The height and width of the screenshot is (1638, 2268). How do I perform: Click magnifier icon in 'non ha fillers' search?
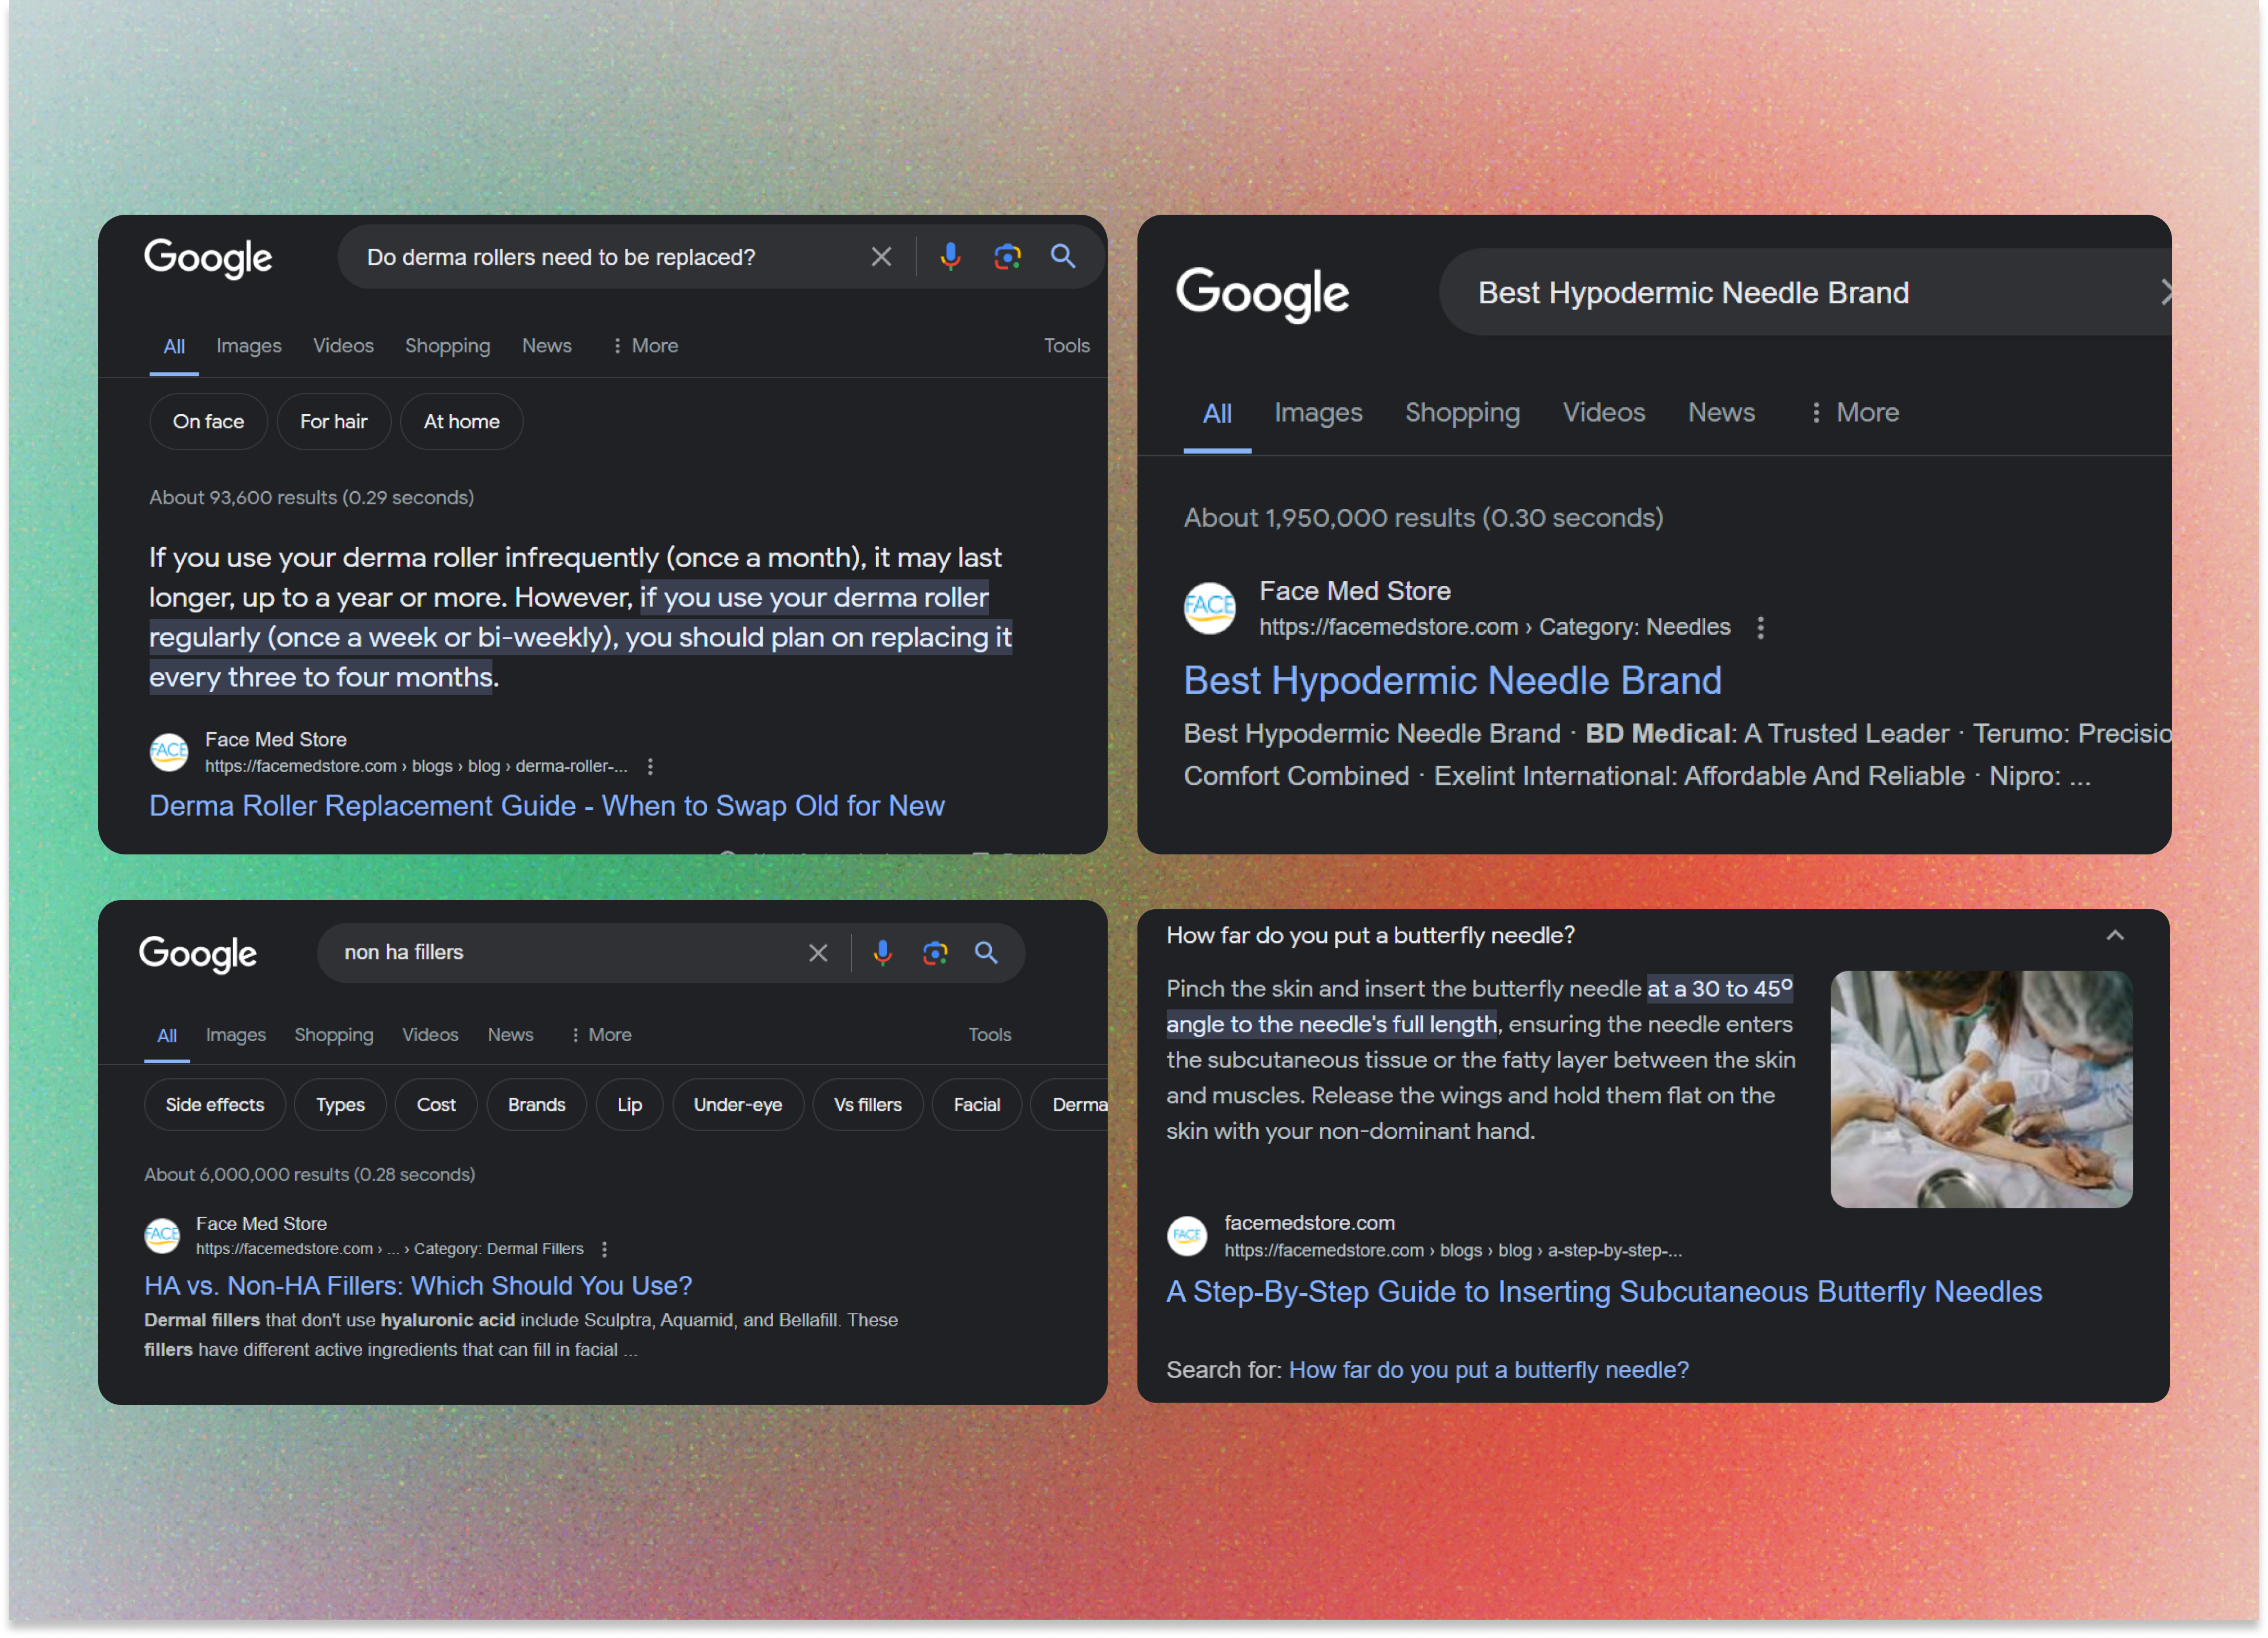click(x=987, y=953)
